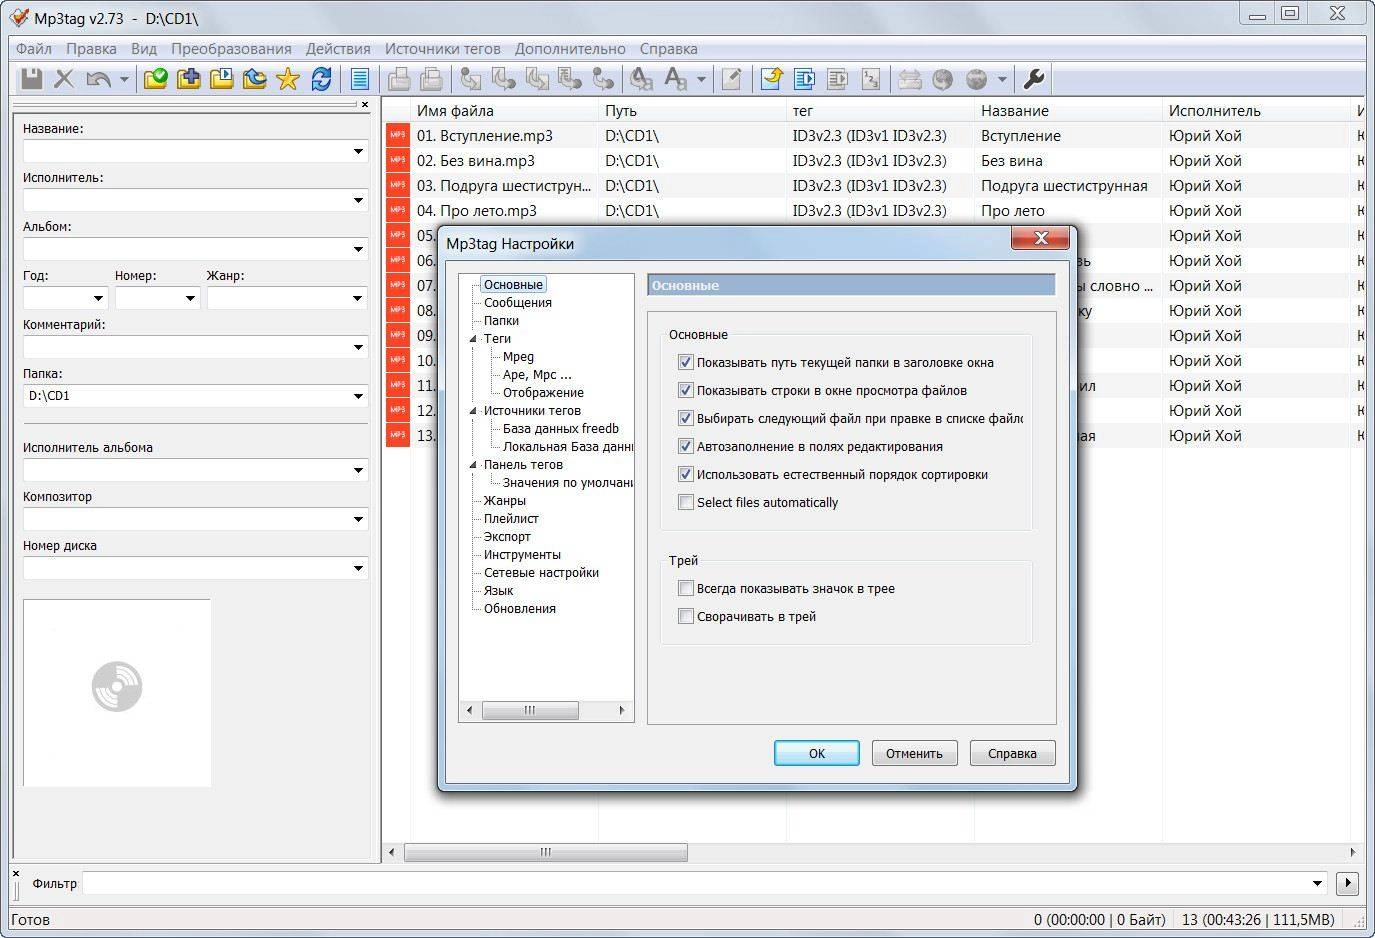Open the Фильтр history dropdown
Viewport: 1375px width, 938px height.
coord(1318,883)
